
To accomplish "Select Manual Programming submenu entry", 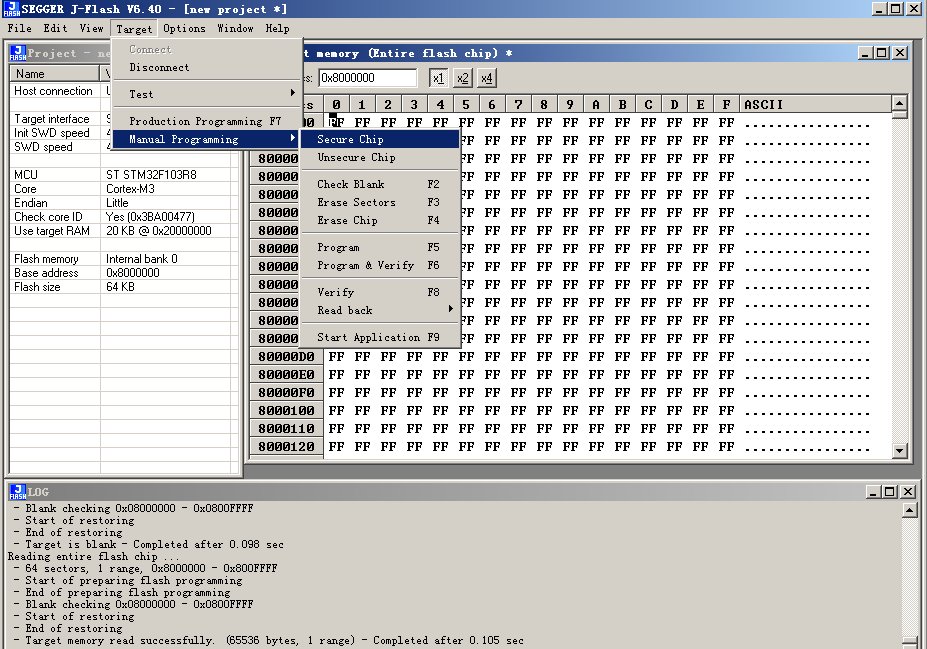I will [x=207, y=139].
